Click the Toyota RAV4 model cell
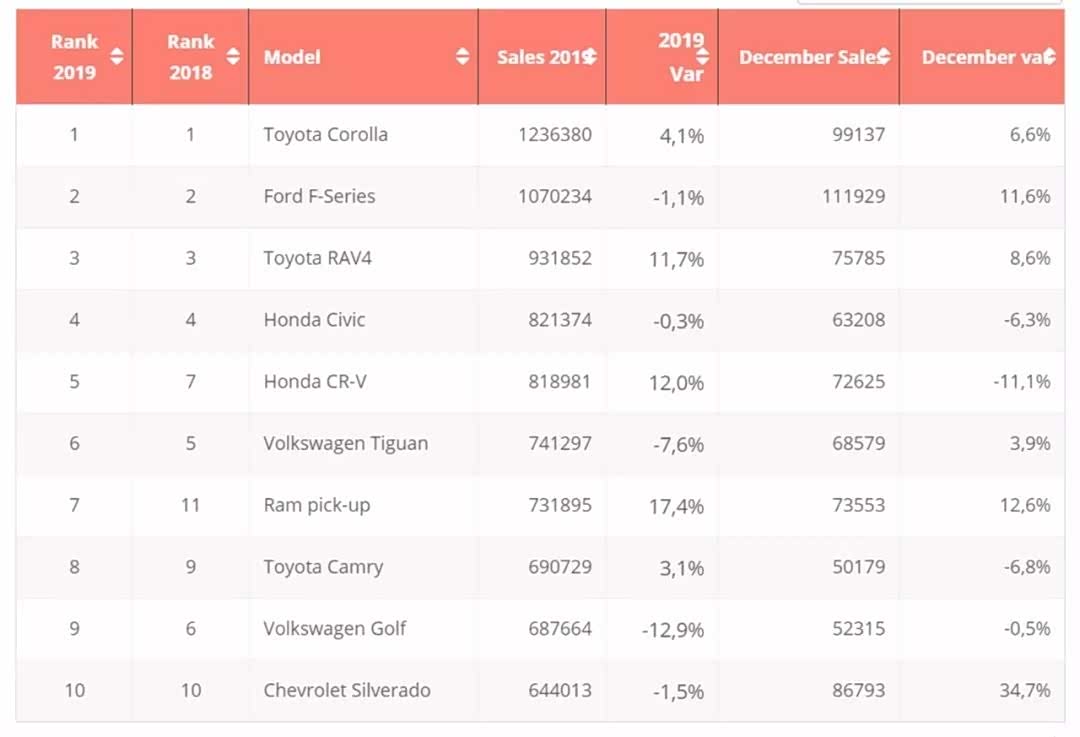1080x737 pixels. coord(317,259)
